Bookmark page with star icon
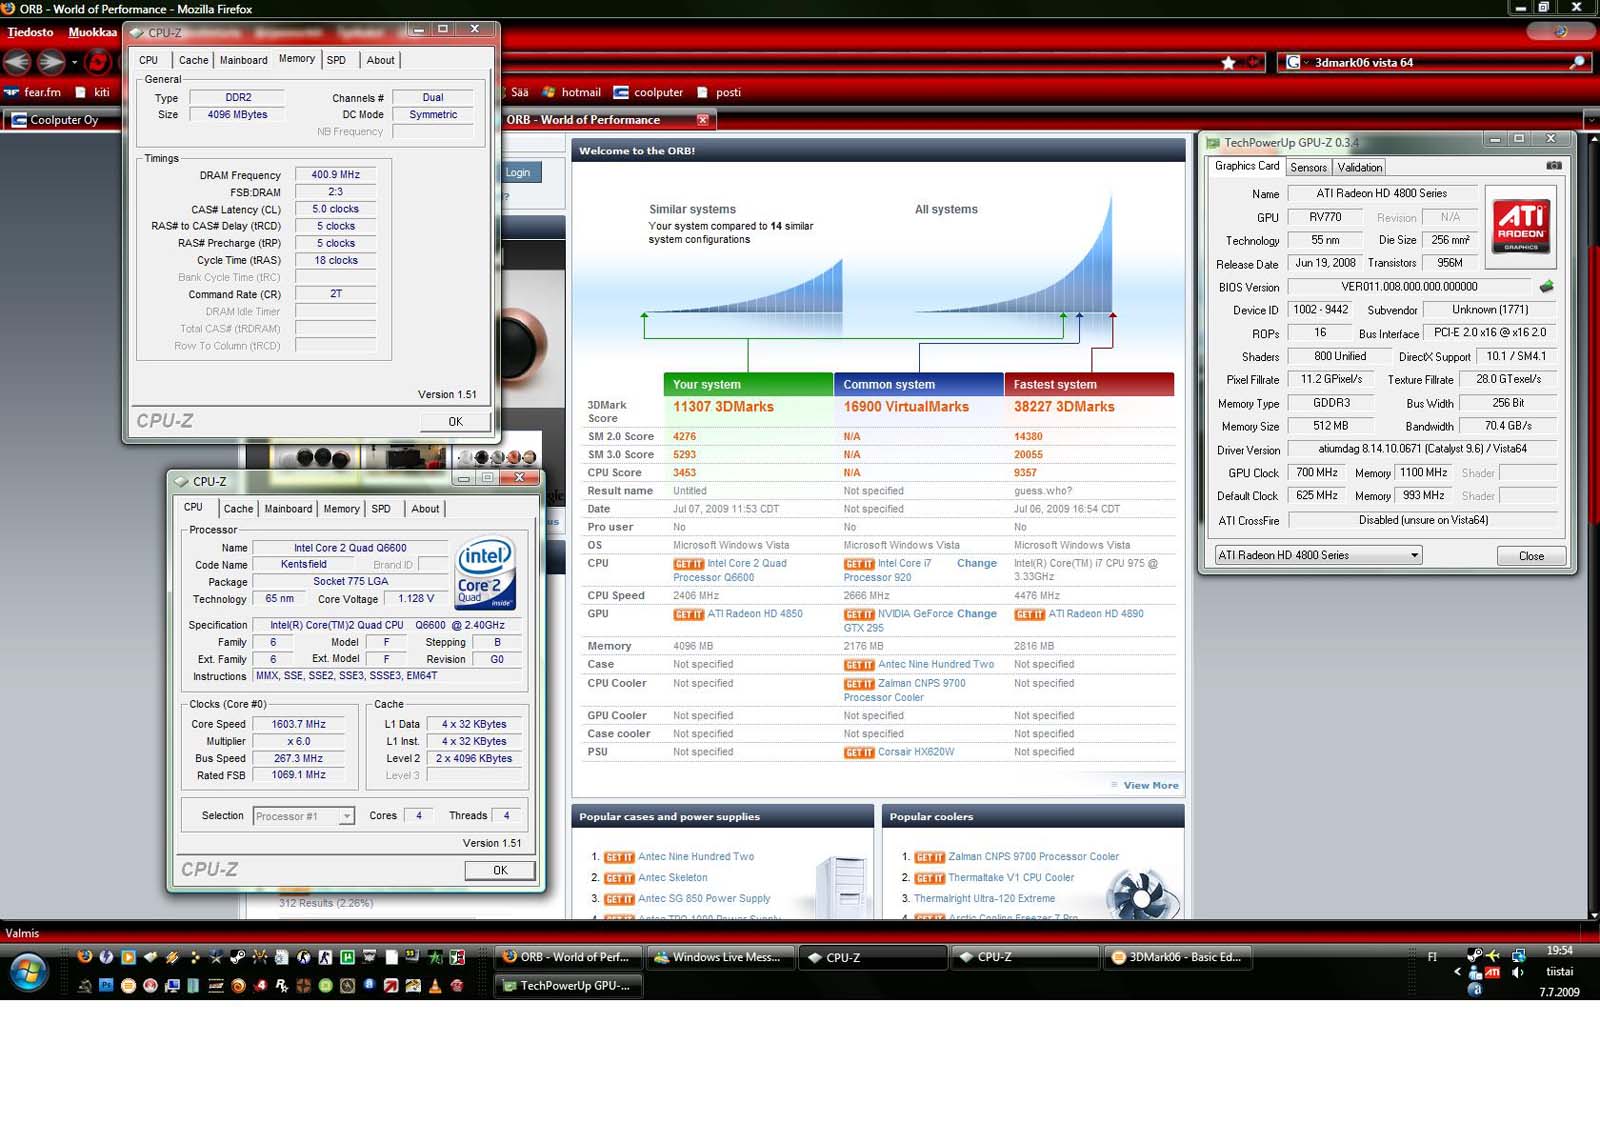Screen dimensions: 1600x1143 1228,62
